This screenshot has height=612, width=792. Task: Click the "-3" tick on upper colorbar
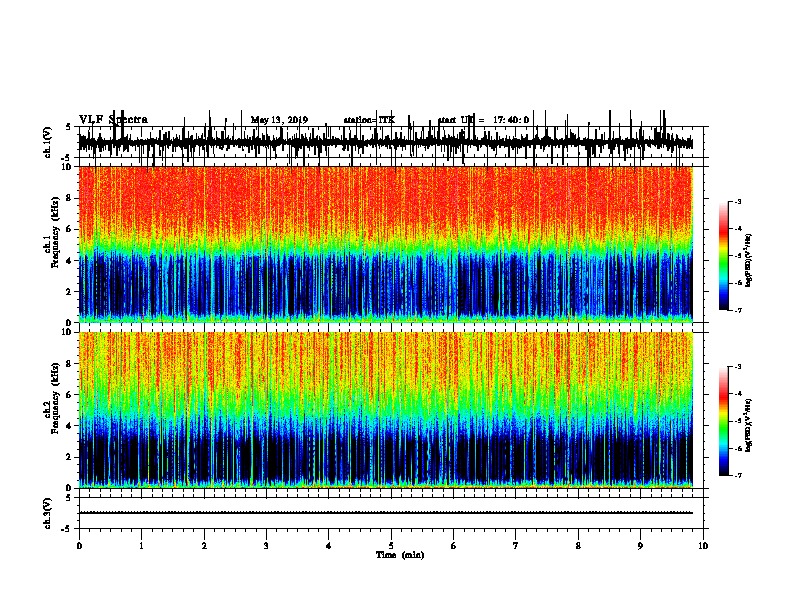click(737, 202)
